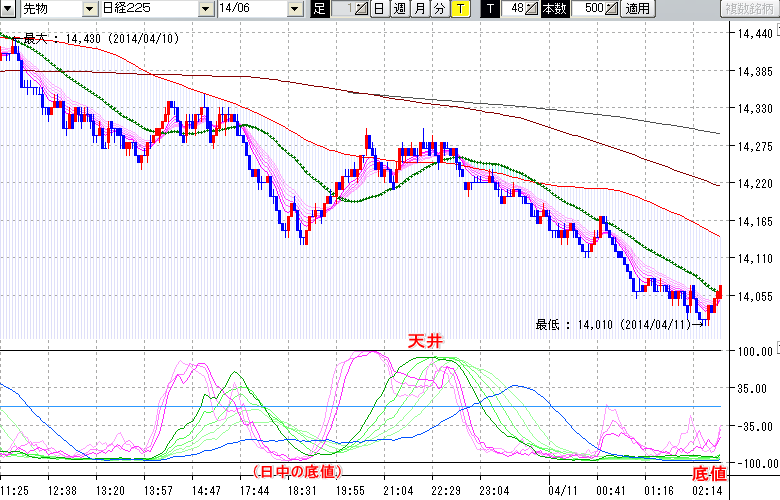
Task: Expand the 日経225 symbol dropdown
Action: click(205, 9)
